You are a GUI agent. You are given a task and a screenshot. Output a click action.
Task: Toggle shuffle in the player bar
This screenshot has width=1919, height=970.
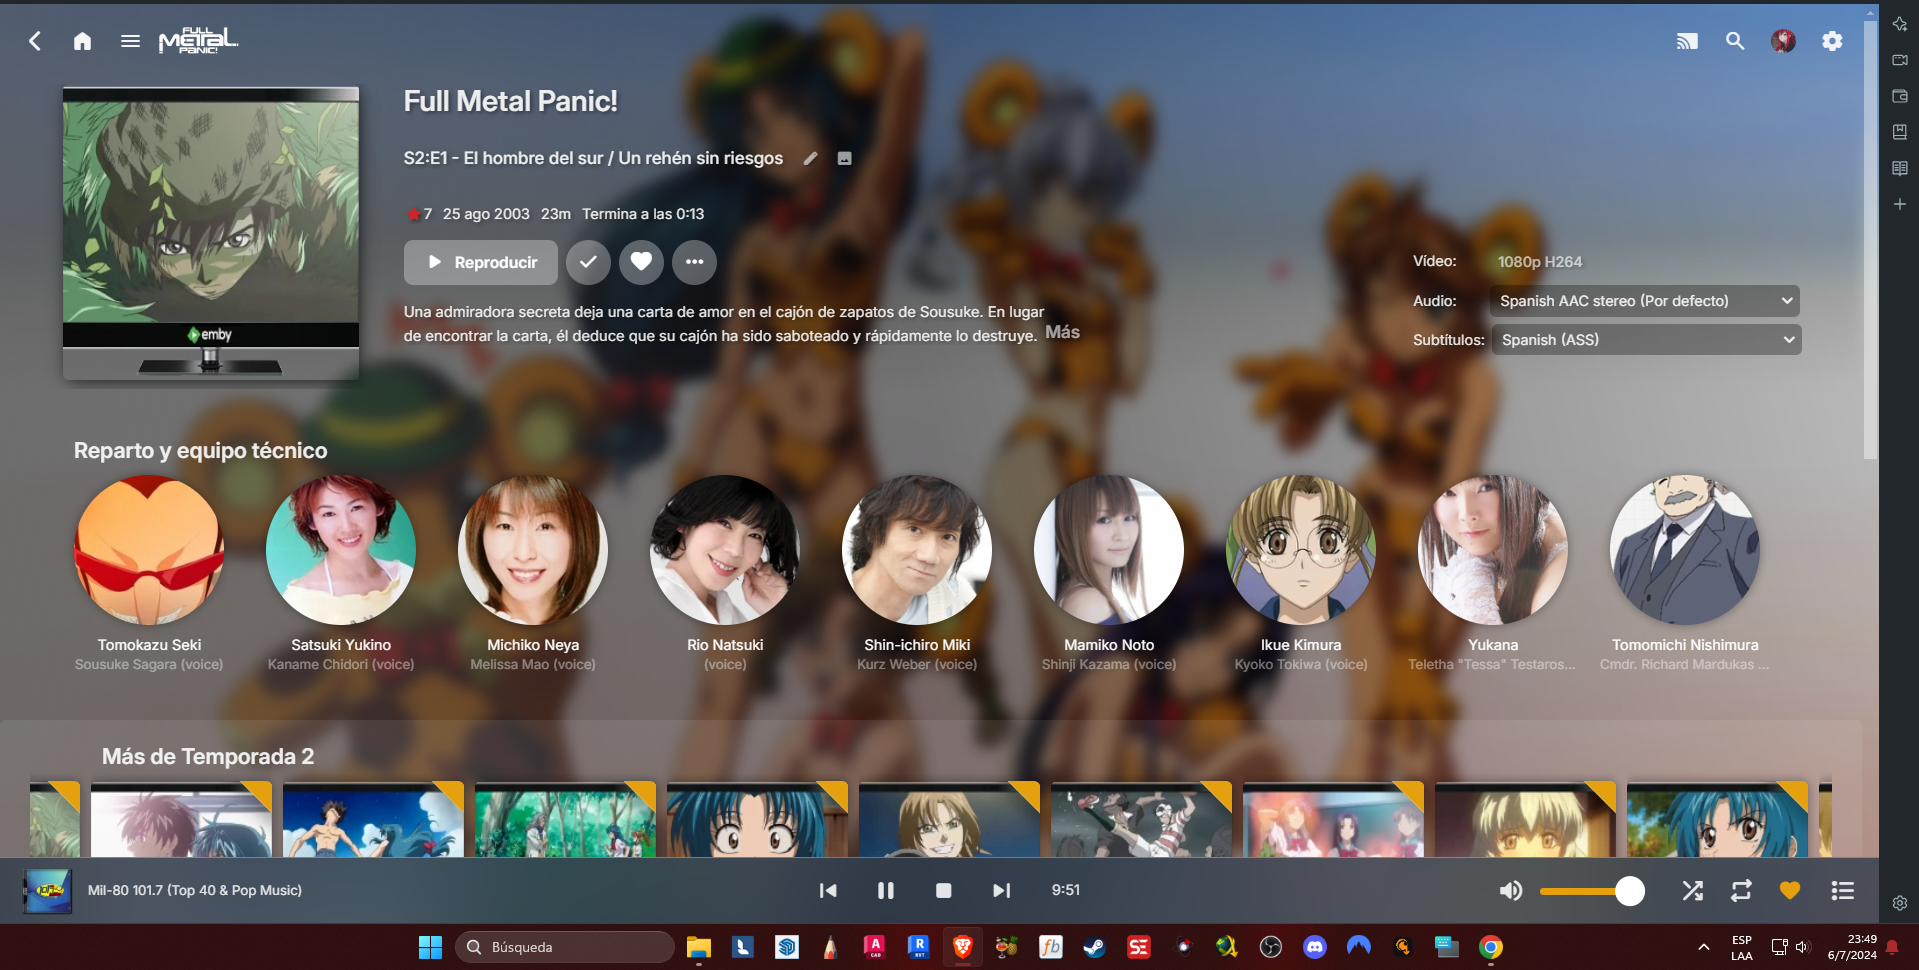[1692, 890]
